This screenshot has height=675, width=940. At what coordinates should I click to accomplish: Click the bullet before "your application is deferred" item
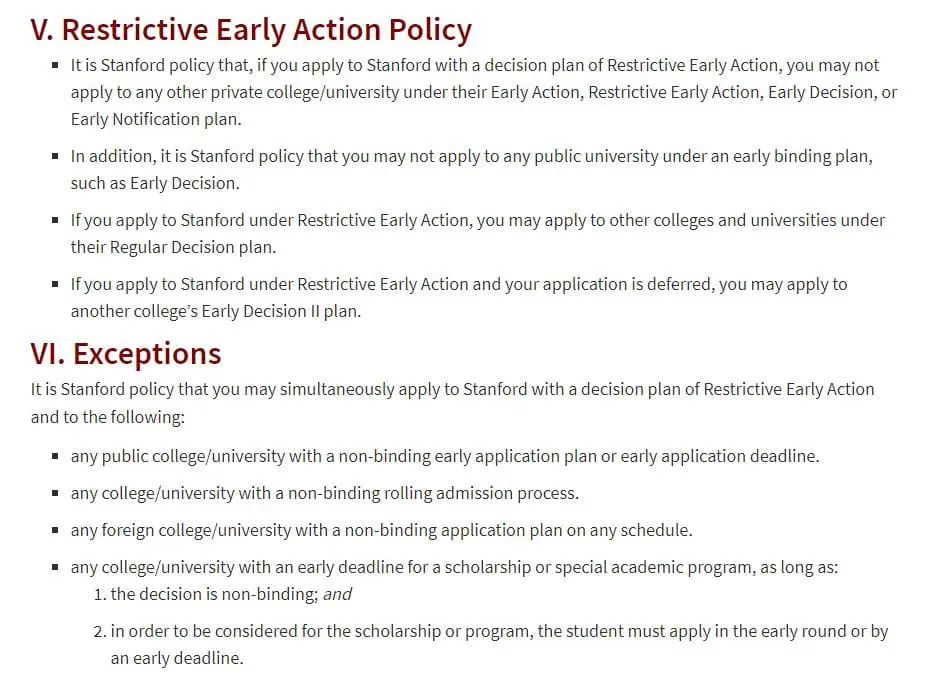[55, 284]
